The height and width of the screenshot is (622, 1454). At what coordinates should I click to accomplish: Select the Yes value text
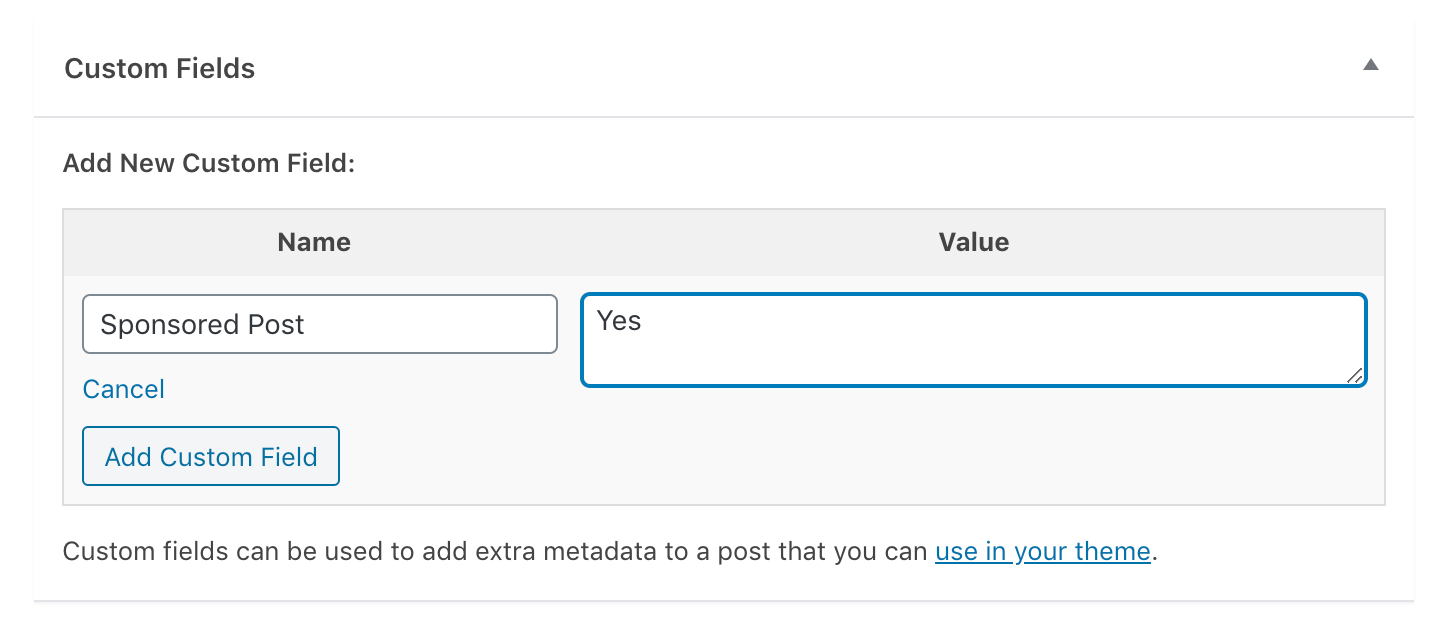620,322
